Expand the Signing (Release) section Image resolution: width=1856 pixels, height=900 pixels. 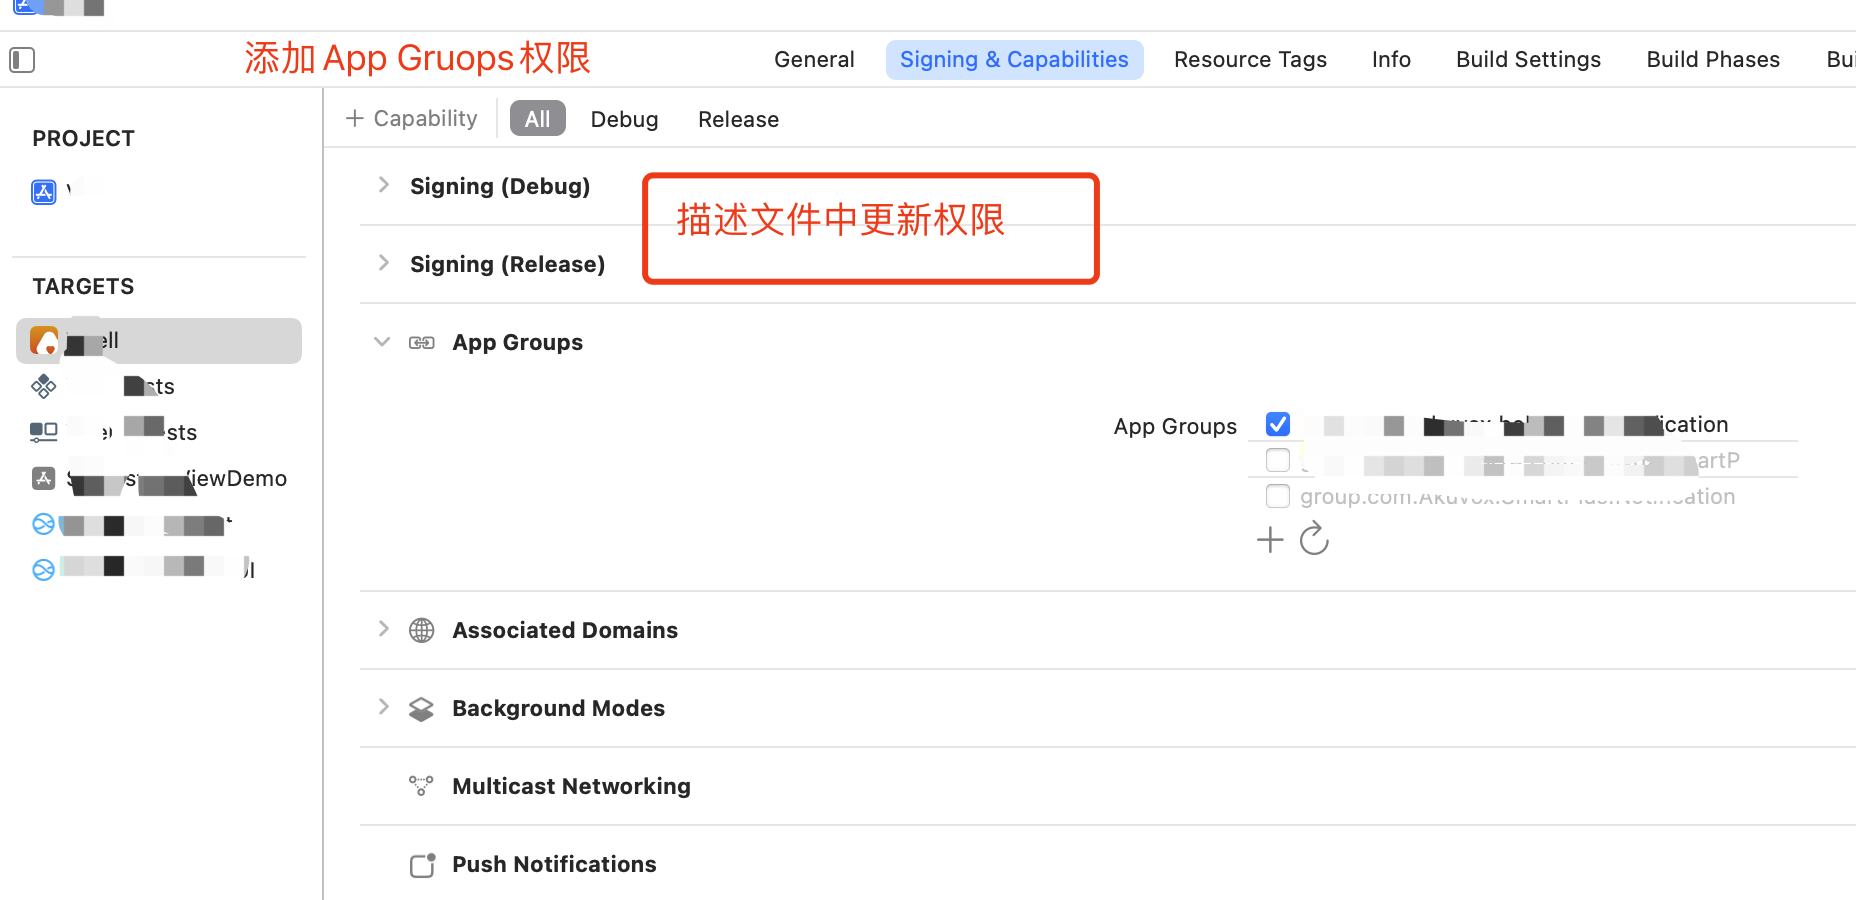pos(383,263)
